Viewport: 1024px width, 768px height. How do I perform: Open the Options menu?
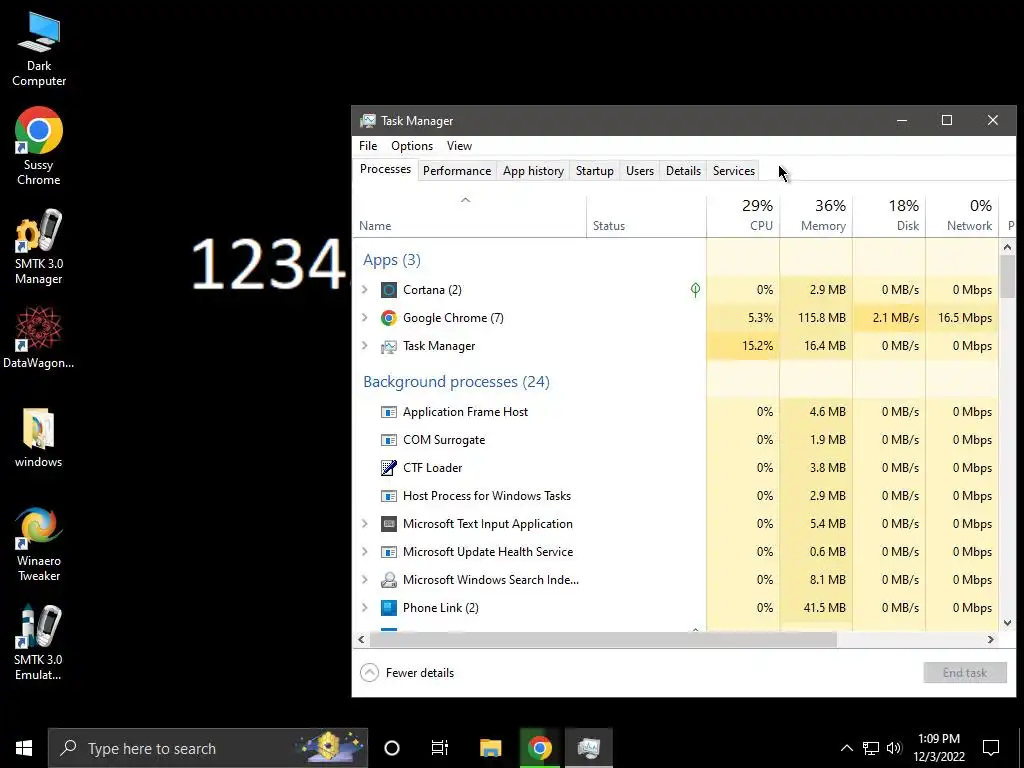(x=412, y=146)
